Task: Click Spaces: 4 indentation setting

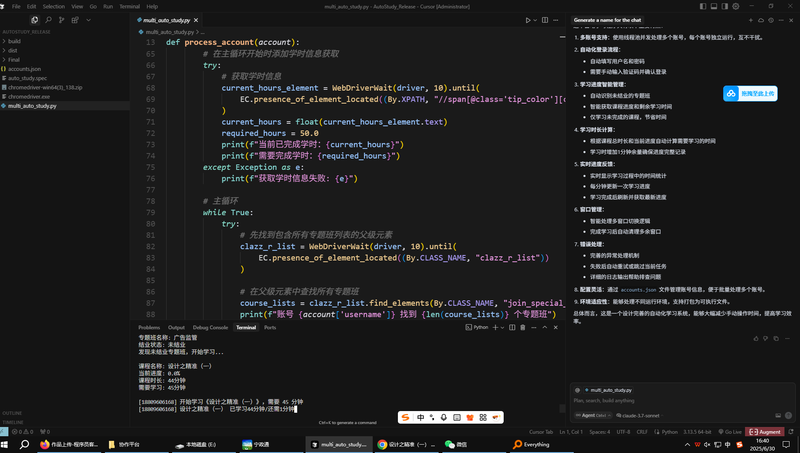Action: point(599,432)
